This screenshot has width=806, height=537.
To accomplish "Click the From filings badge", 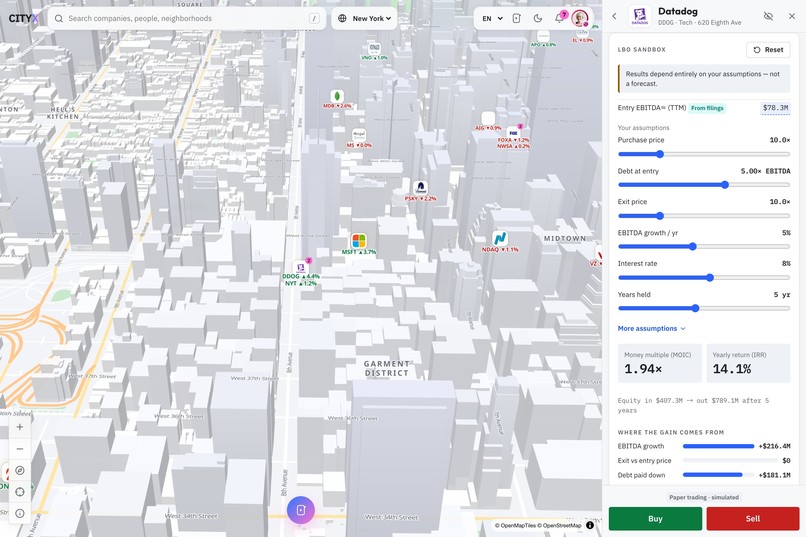I will click(707, 108).
